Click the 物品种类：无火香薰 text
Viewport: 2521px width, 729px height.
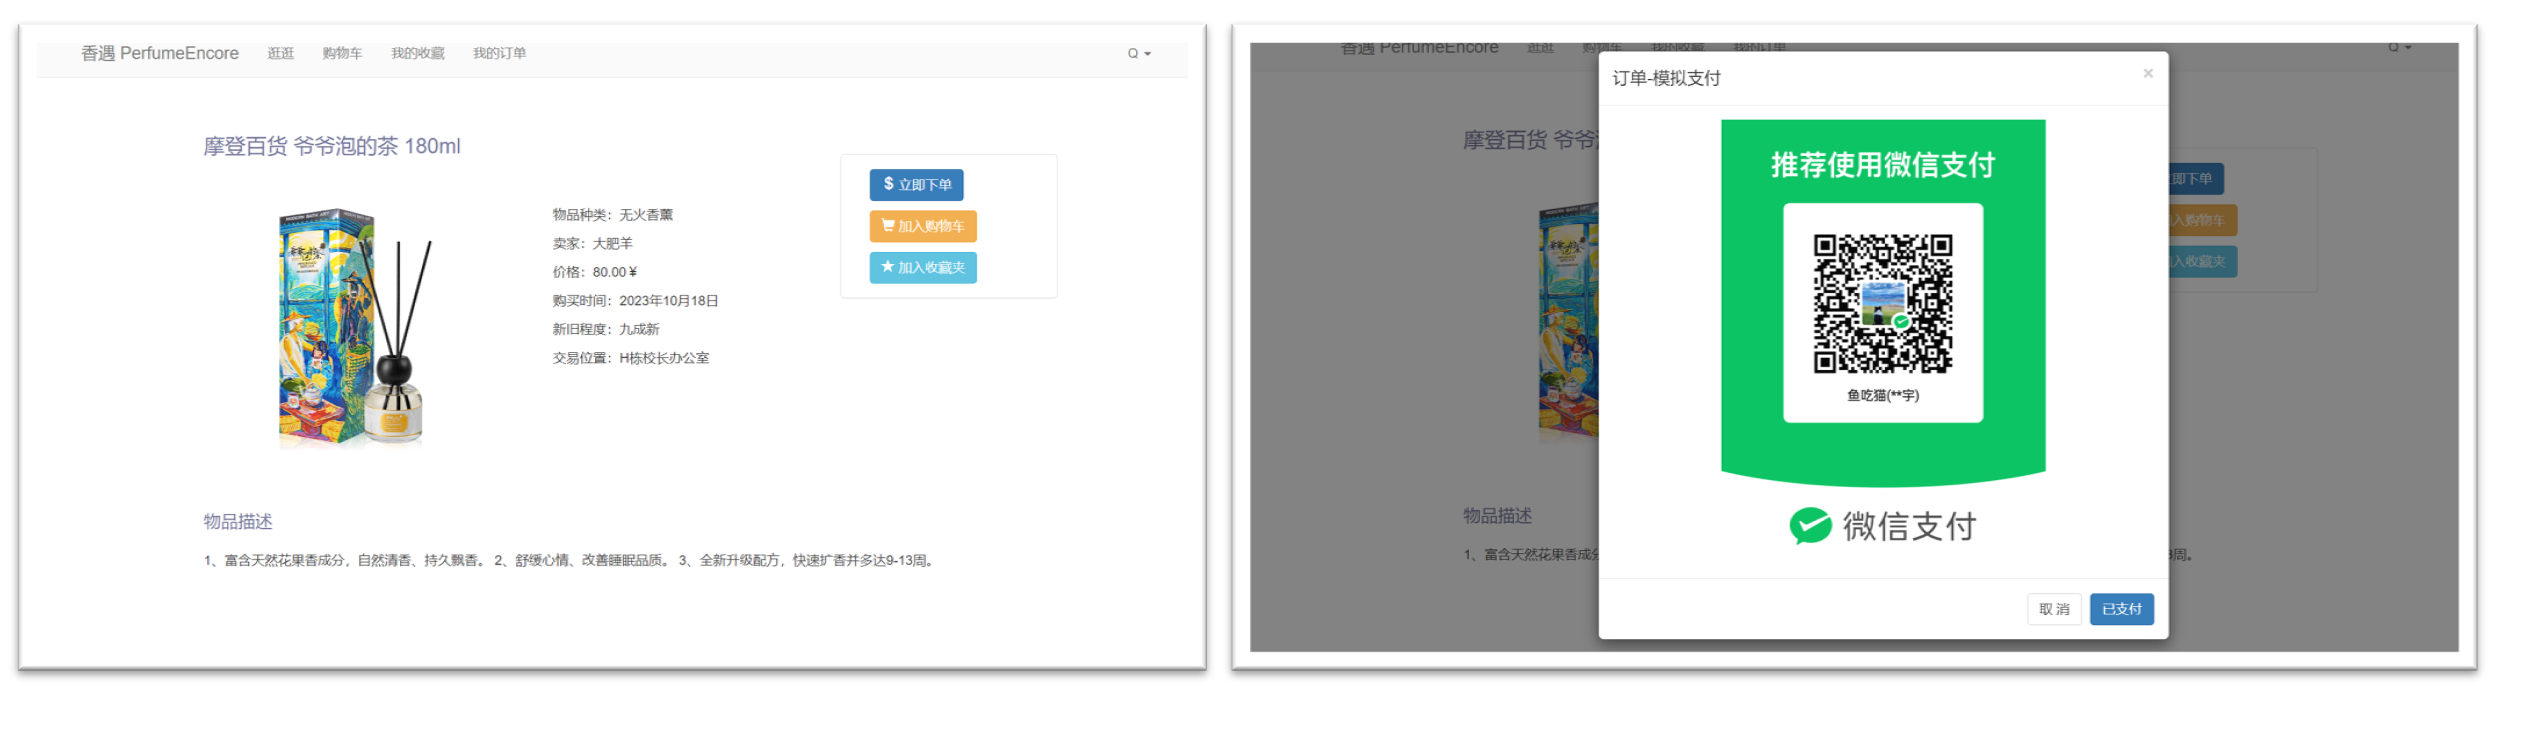tap(613, 215)
